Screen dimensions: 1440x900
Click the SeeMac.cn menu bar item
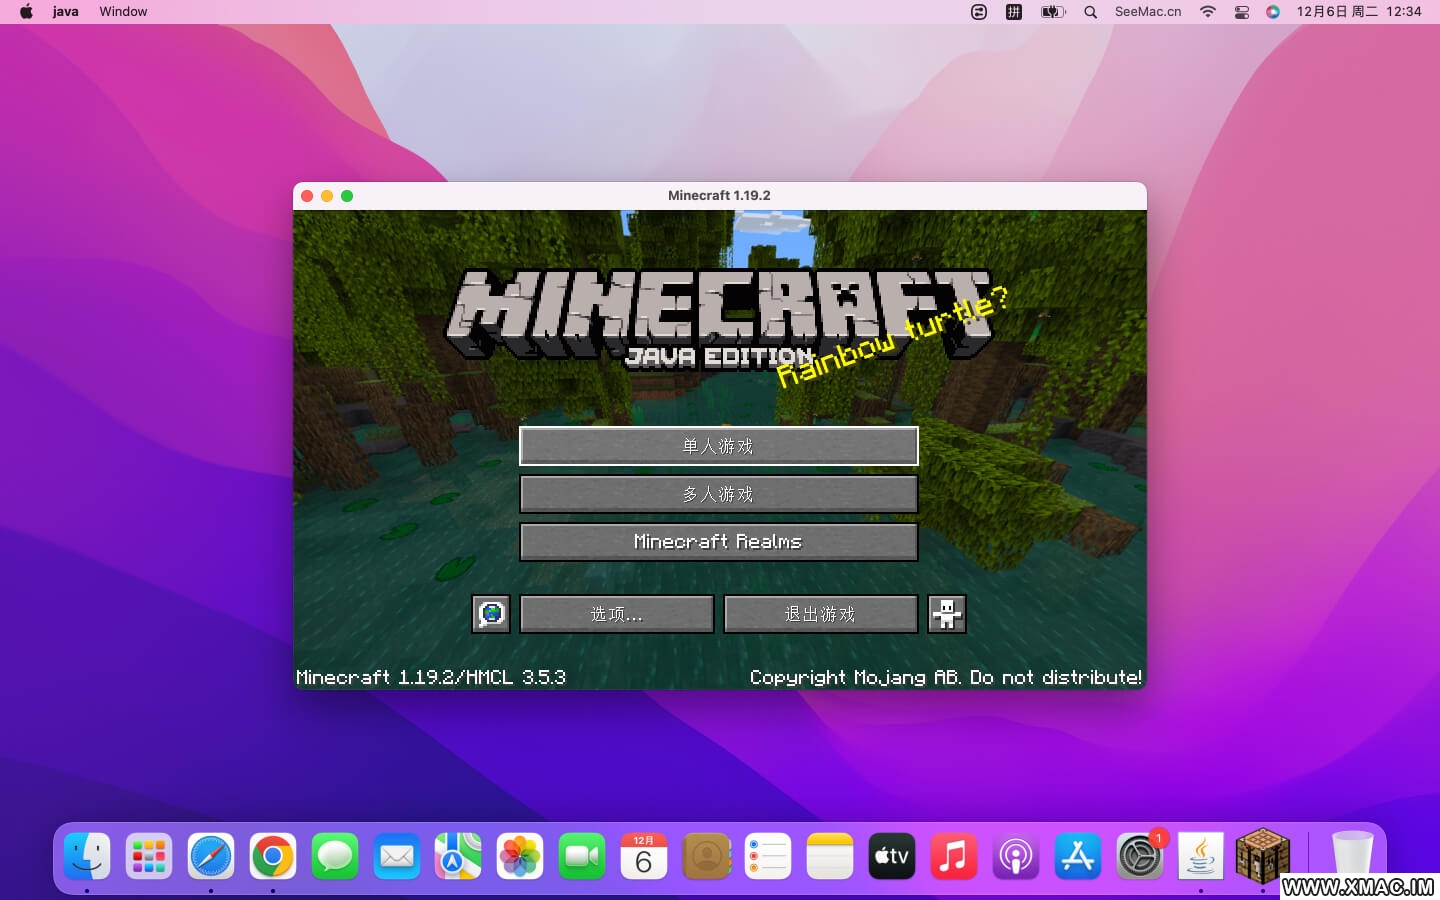coord(1148,12)
